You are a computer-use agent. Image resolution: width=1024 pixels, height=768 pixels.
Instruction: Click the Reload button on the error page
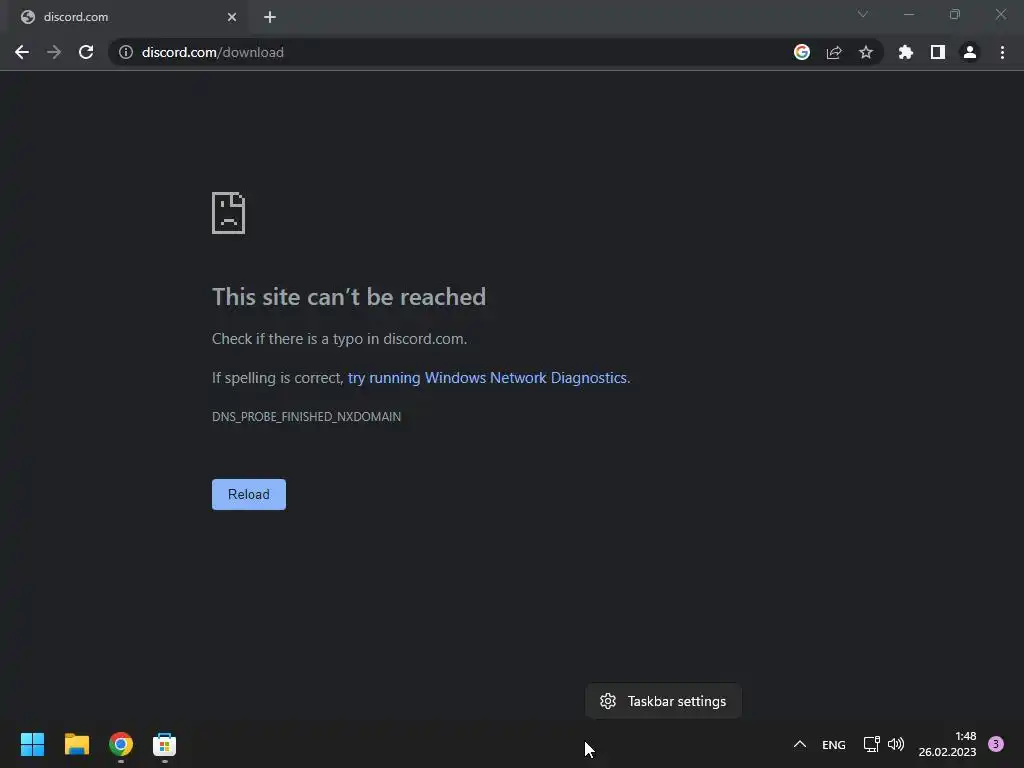pos(249,494)
